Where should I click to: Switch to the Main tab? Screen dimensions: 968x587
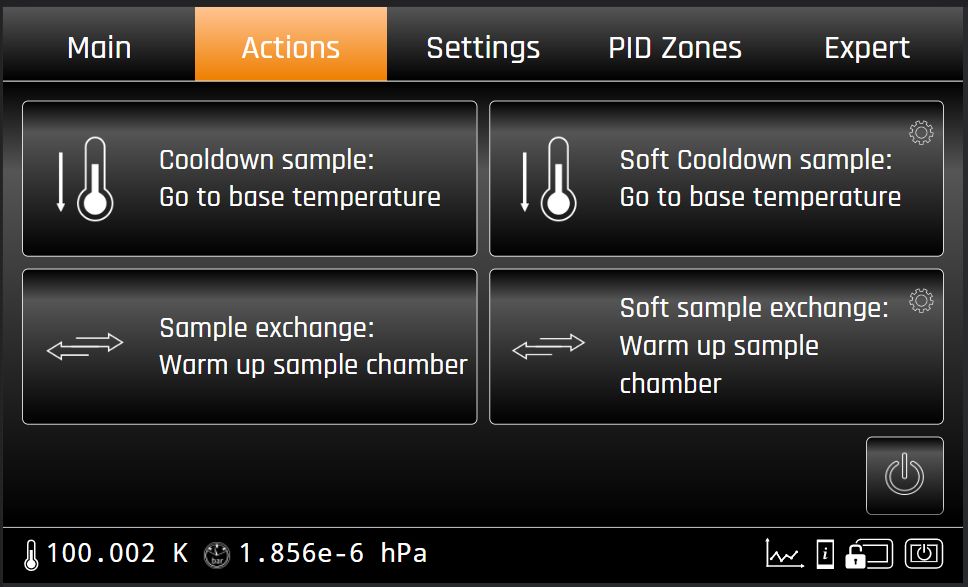[x=99, y=48]
